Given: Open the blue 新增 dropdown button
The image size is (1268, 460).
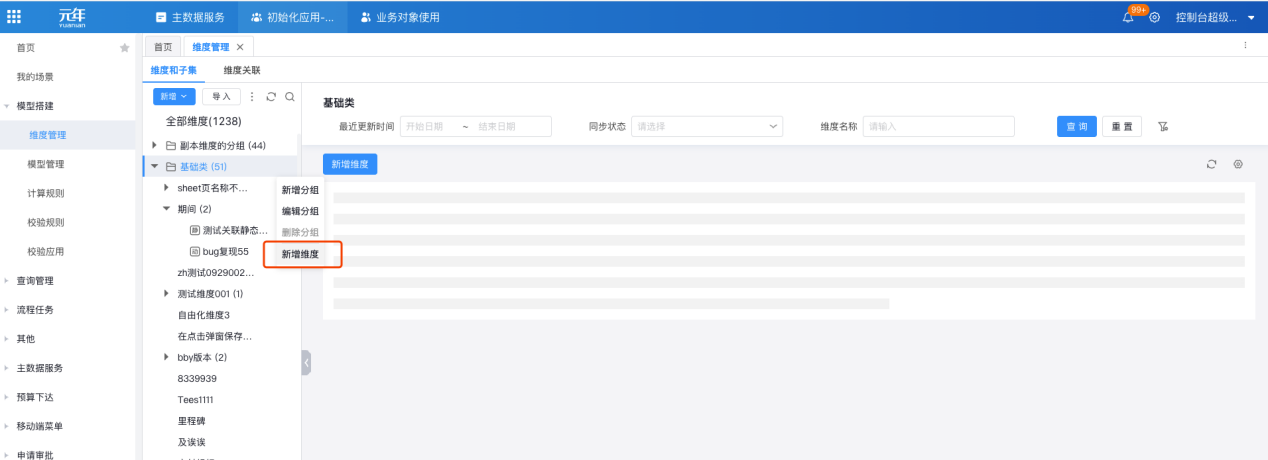Looking at the screenshot, I should point(174,97).
